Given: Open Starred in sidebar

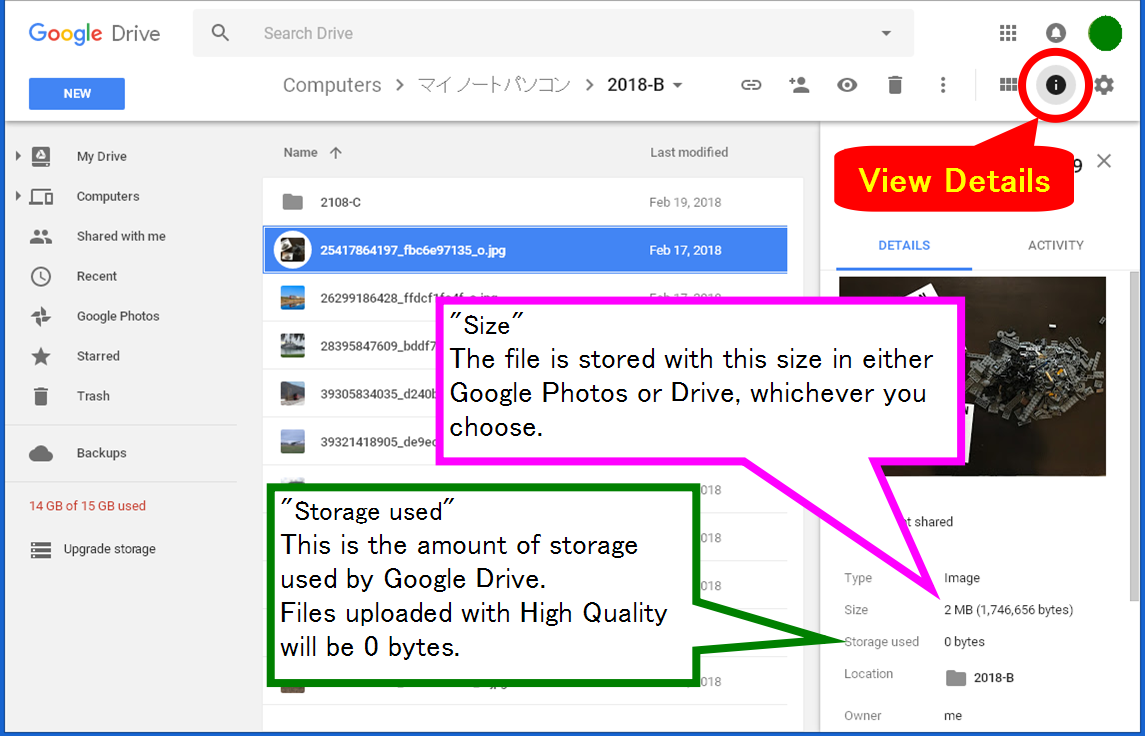Looking at the screenshot, I should tap(98, 356).
